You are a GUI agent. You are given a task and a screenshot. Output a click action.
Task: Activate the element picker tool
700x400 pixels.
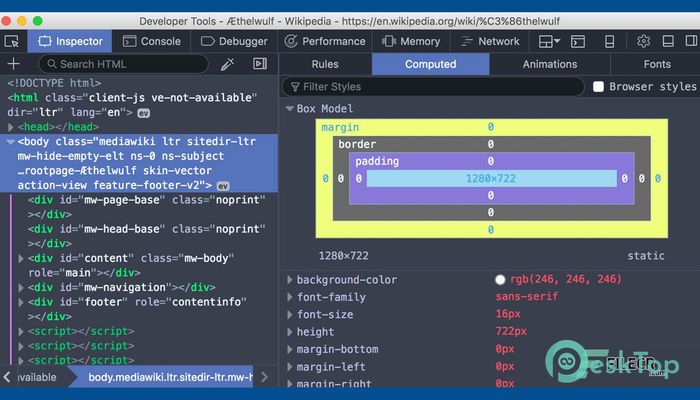pyautogui.click(x=12, y=42)
